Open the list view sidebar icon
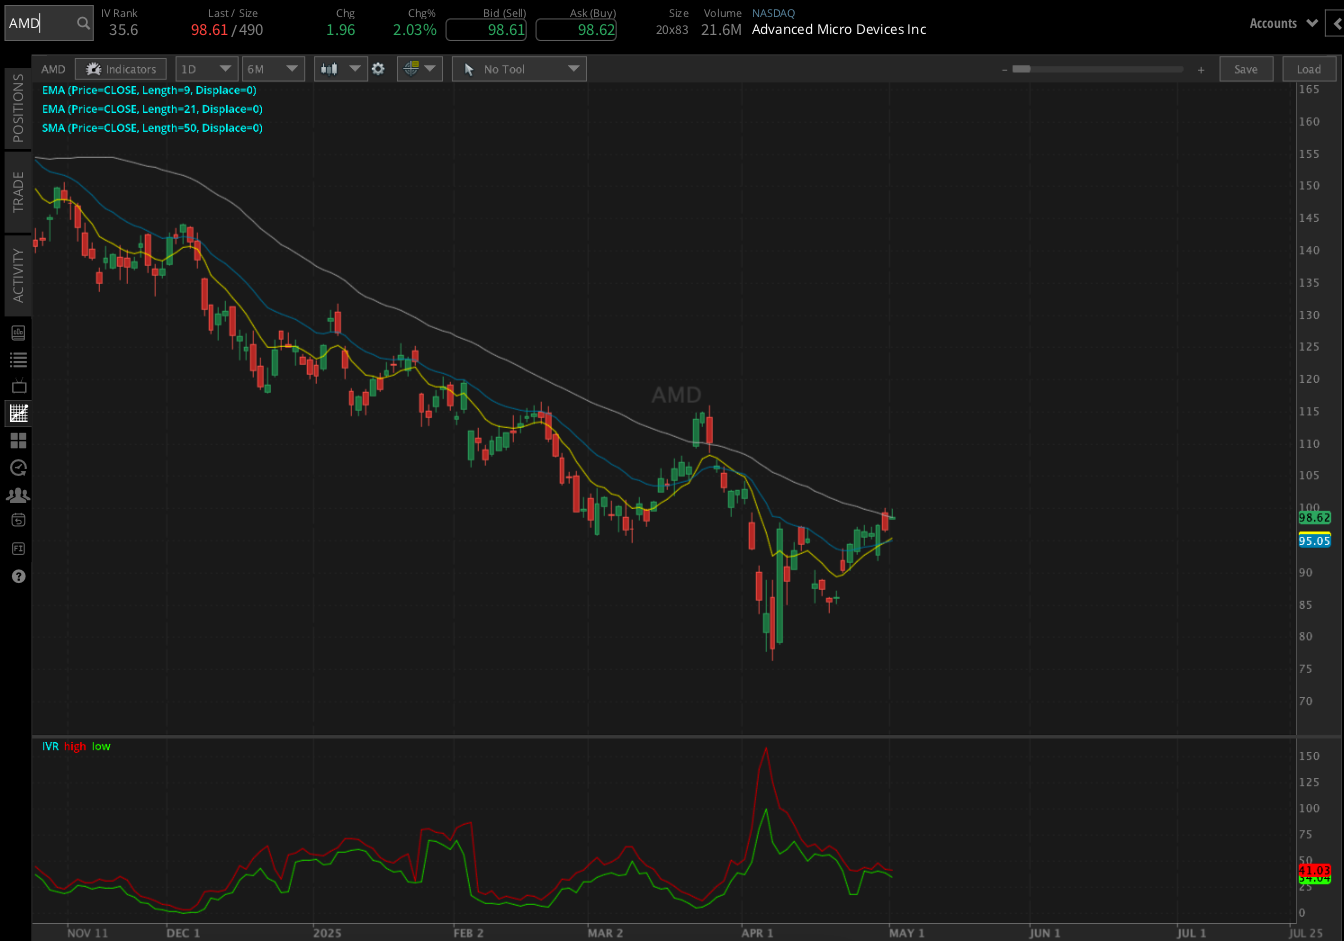This screenshot has height=941, width=1344. click(x=18, y=359)
